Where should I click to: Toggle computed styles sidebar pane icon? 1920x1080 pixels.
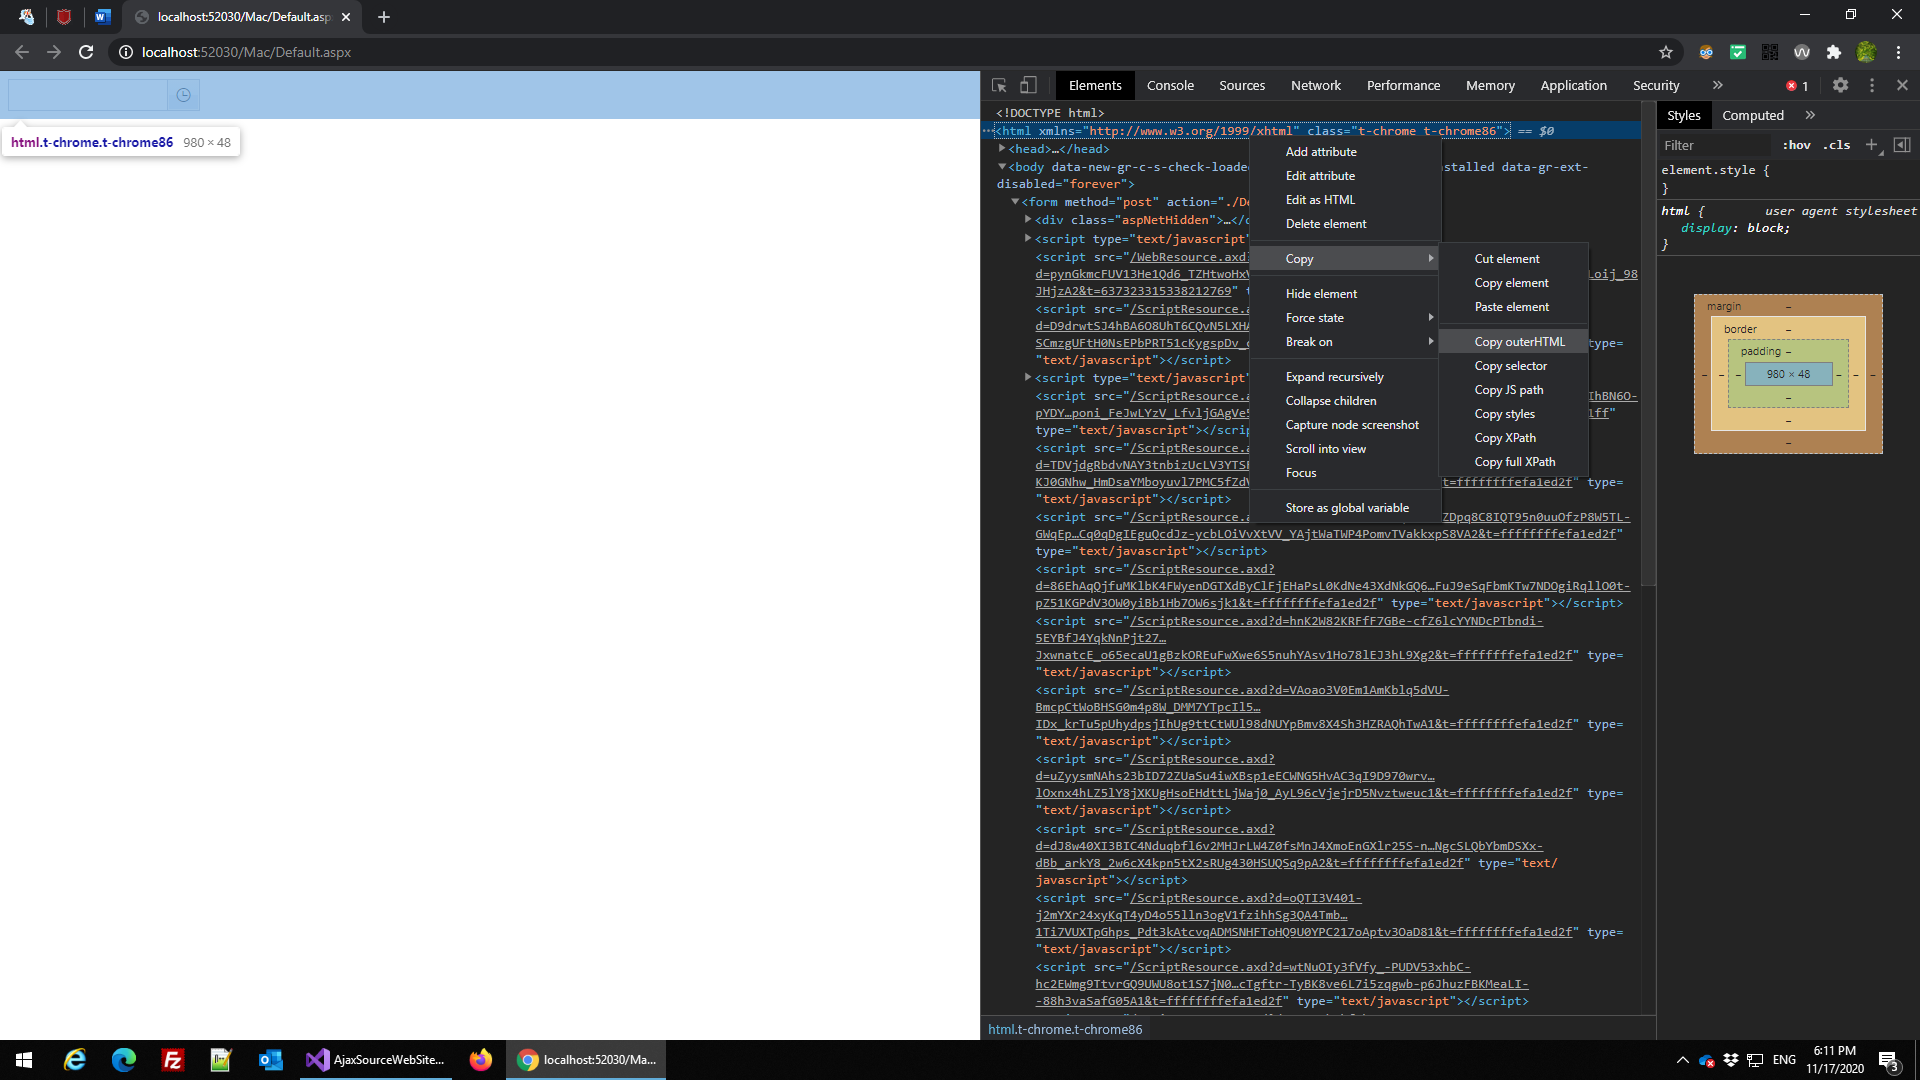coord(1902,145)
